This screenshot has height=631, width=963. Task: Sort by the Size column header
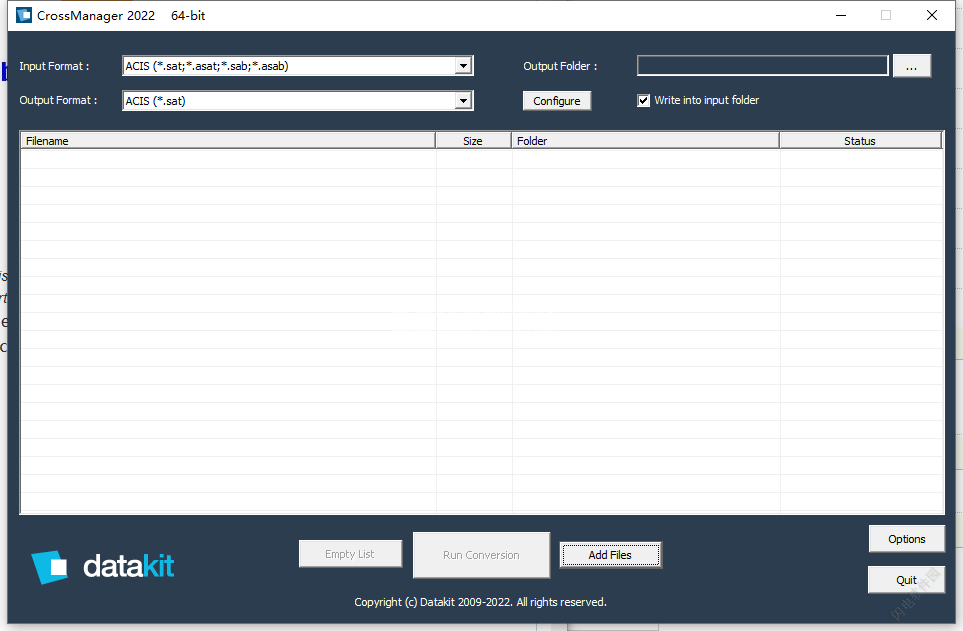click(474, 141)
